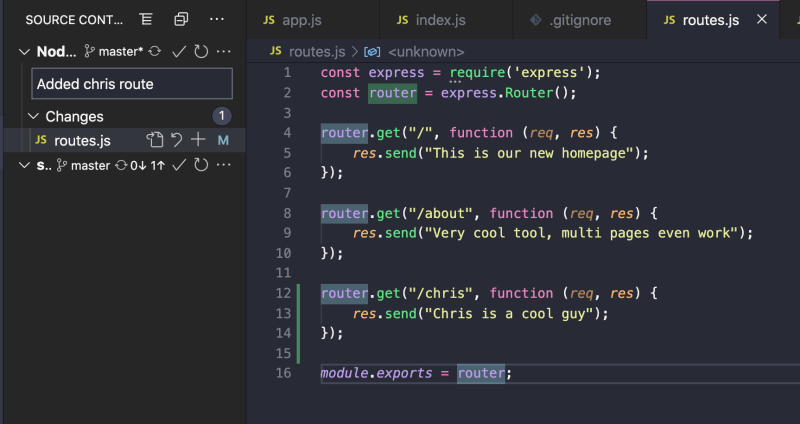Click the JS icon on the index.js tab
The width and height of the screenshot is (800, 424).
(x=403, y=20)
